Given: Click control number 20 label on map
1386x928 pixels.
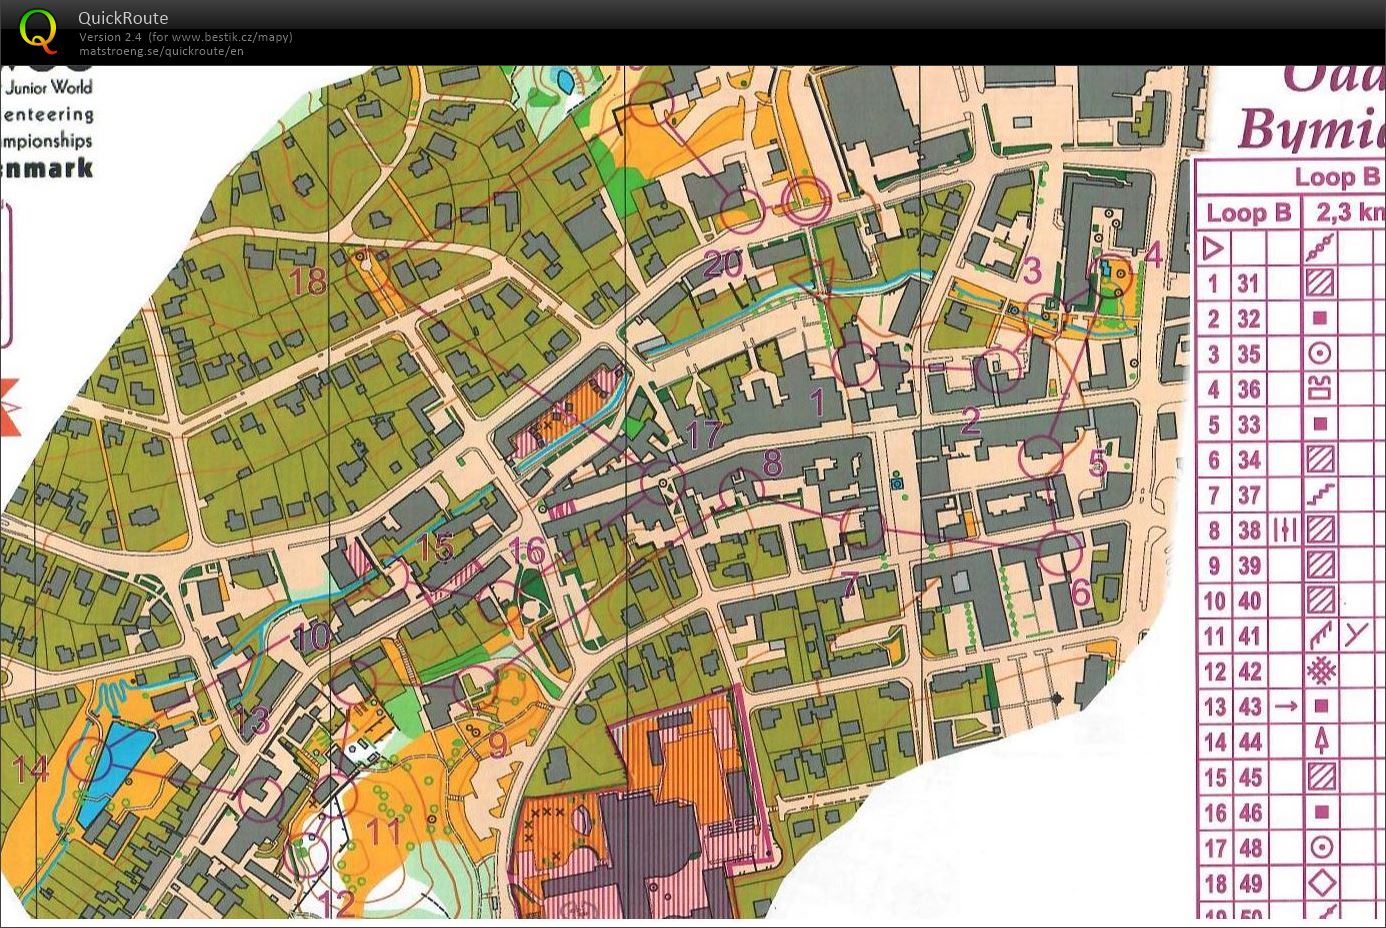Looking at the screenshot, I should (723, 264).
